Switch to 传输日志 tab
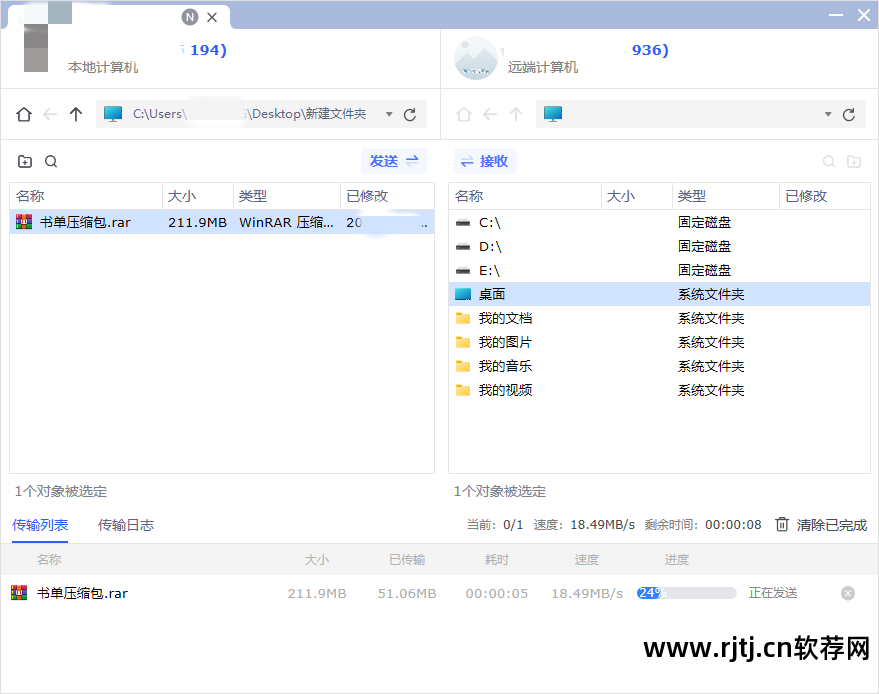This screenshot has height=694, width=879. click(126, 525)
